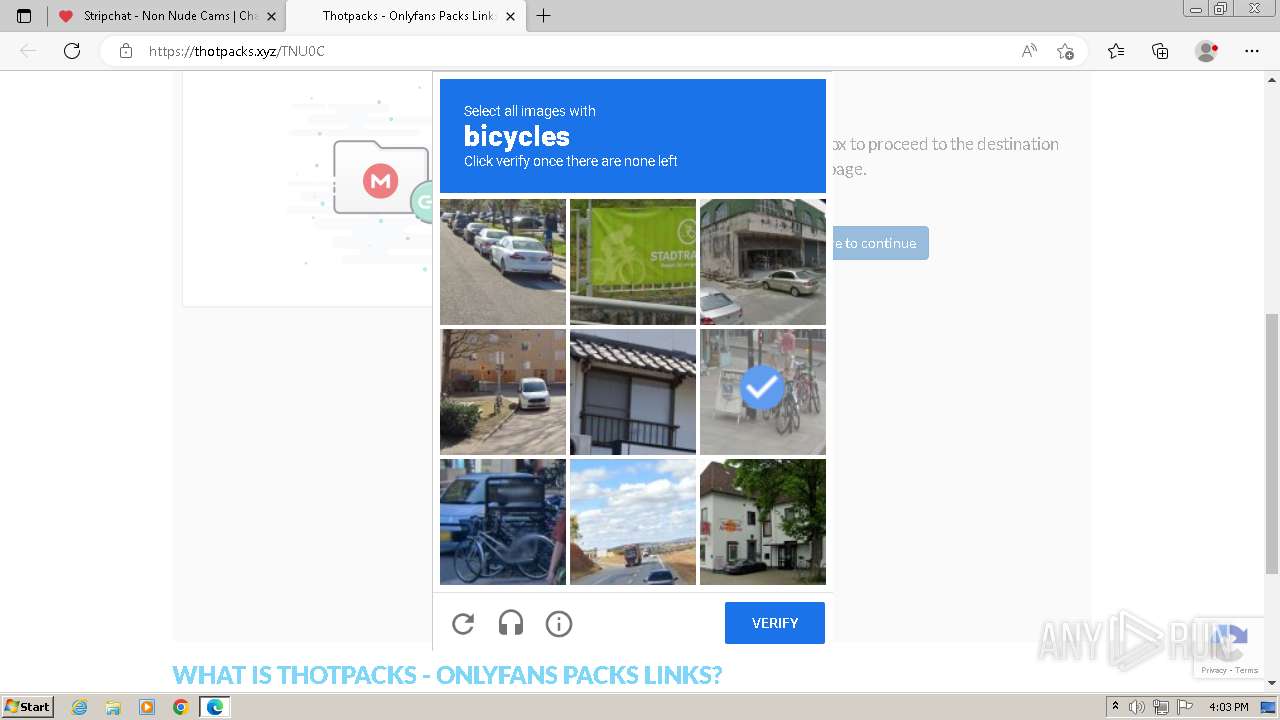Viewport: 1280px width, 720px height.
Task: Open reCAPTCHA Terms link
Action: point(1247,670)
